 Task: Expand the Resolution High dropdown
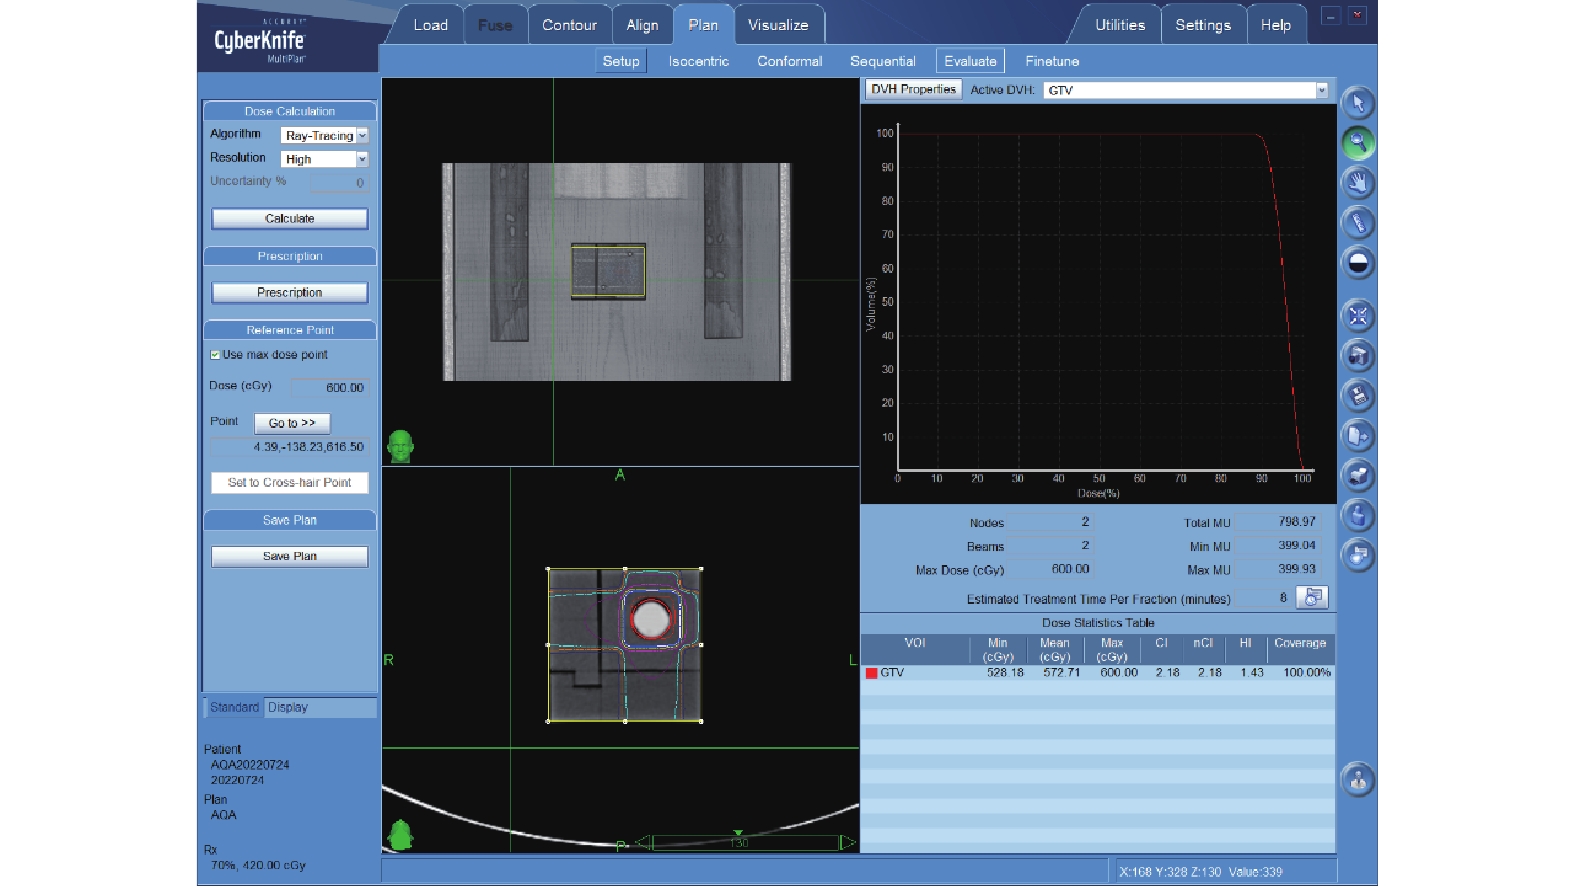(x=362, y=159)
